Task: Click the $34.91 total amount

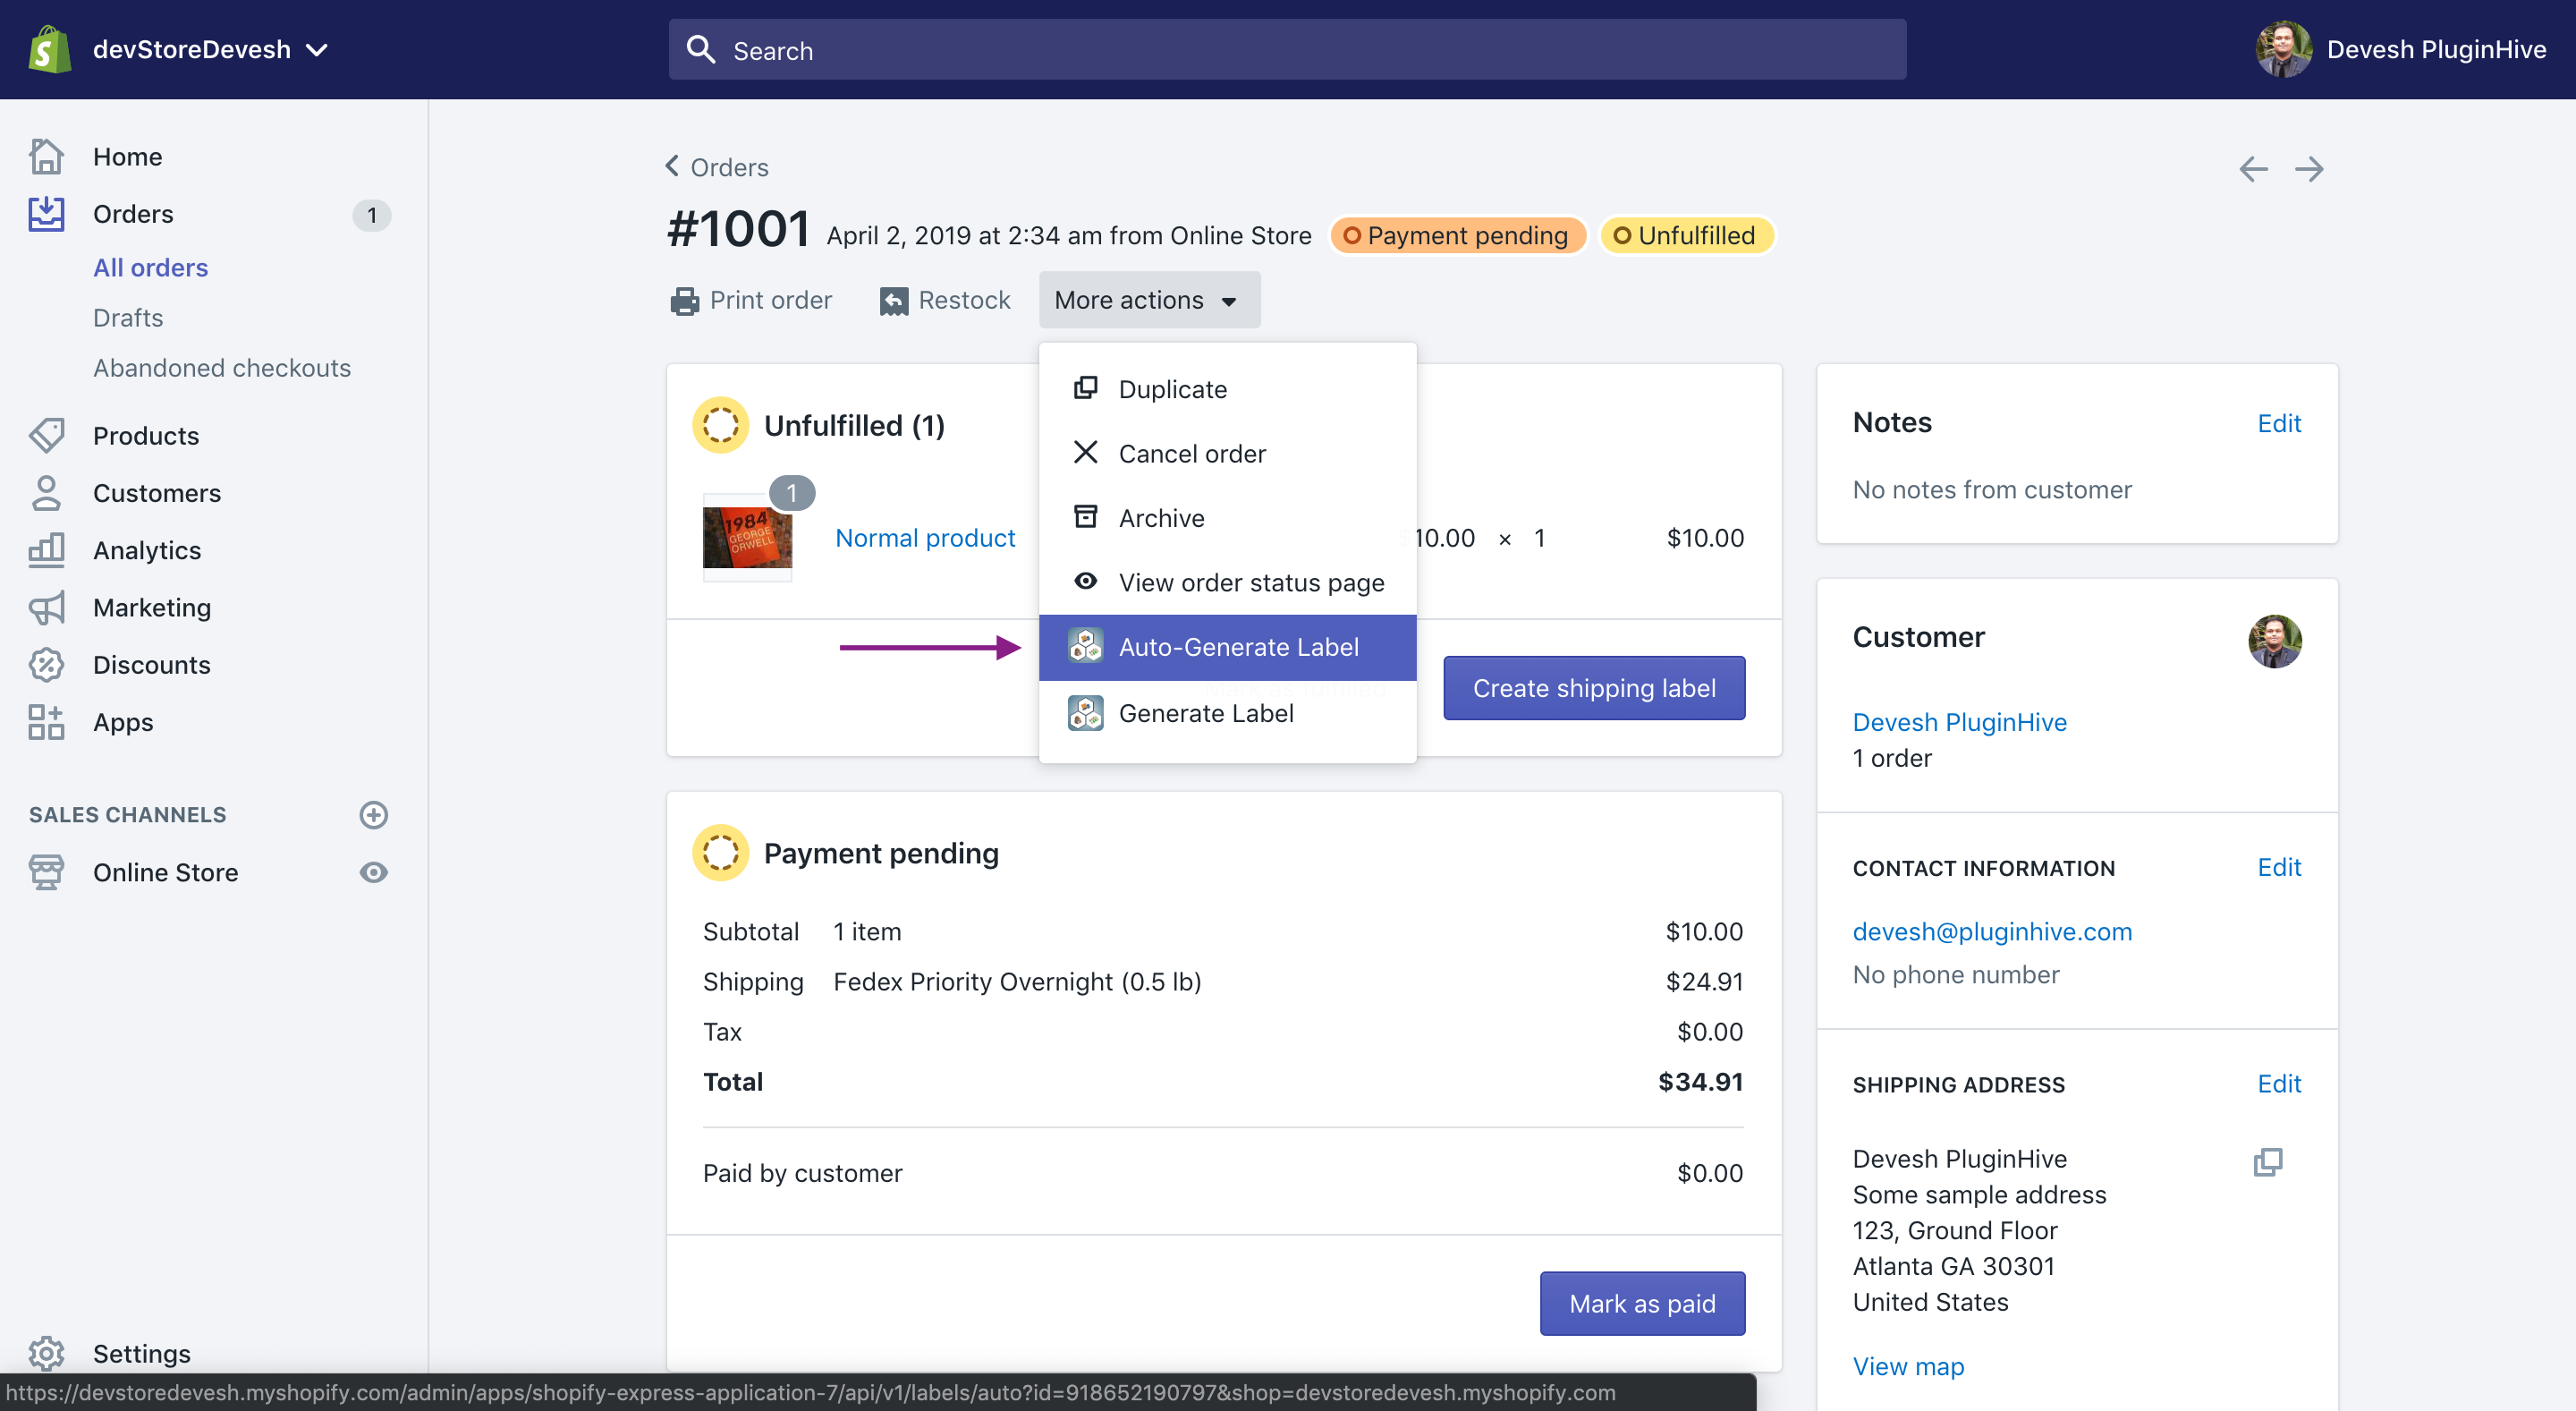Action: tap(1700, 1081)
